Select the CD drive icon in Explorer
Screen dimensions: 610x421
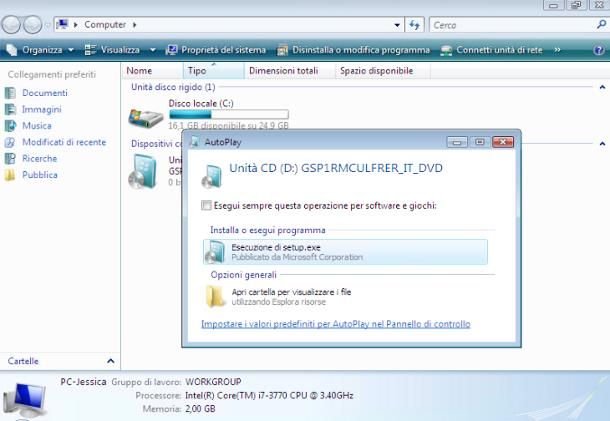click(143, 172)
